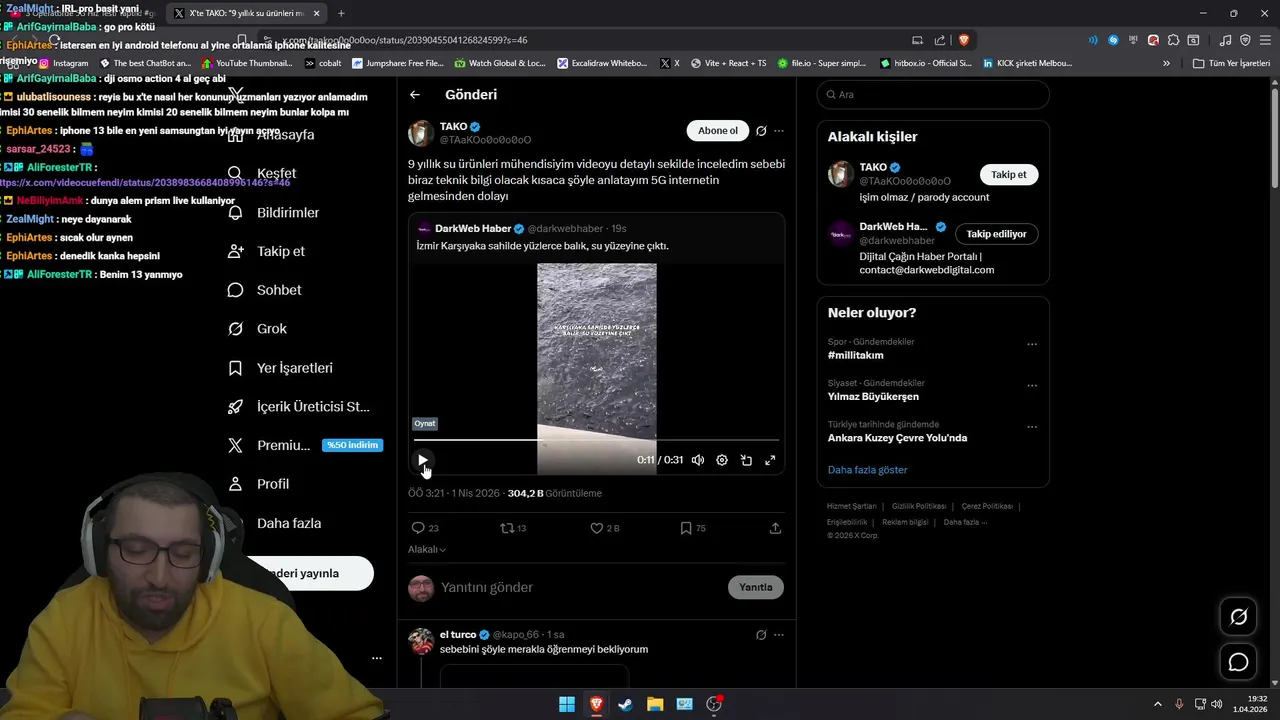
Task: Open the floating Grok button
Action: point(1238,617)
